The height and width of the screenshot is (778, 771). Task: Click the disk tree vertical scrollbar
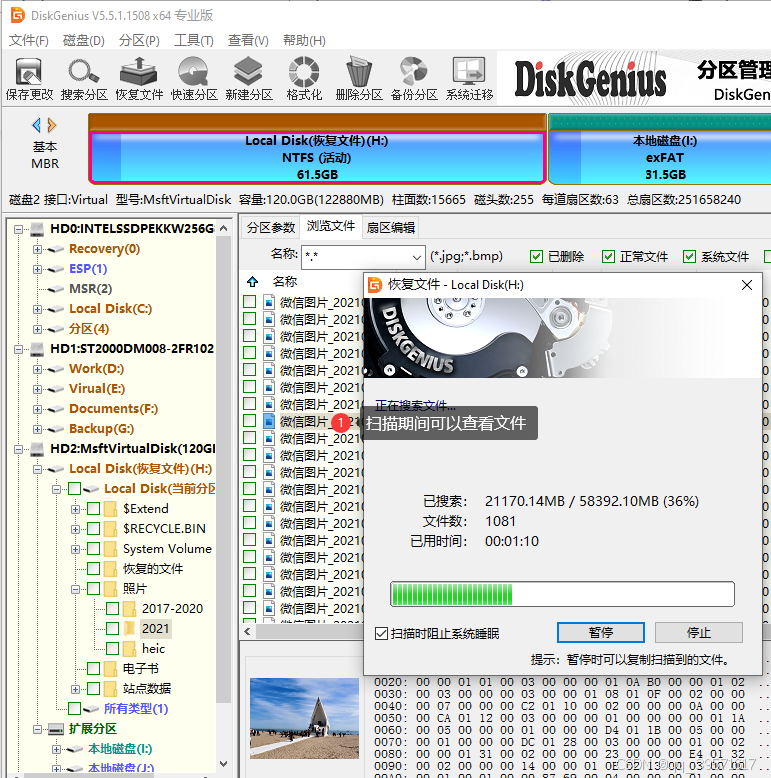click(x=224, y=471)
